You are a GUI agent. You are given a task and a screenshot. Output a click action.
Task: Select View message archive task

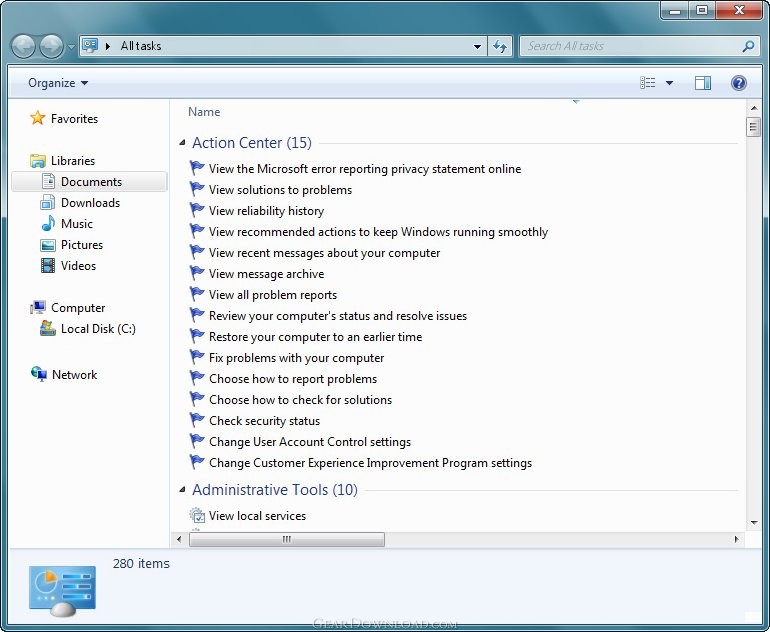tap(266, 274)
